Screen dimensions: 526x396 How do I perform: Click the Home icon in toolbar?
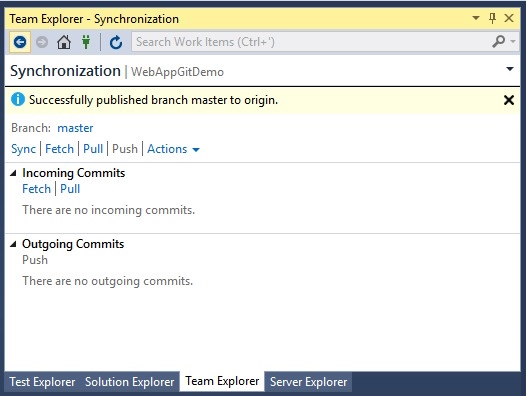point(64,42)
